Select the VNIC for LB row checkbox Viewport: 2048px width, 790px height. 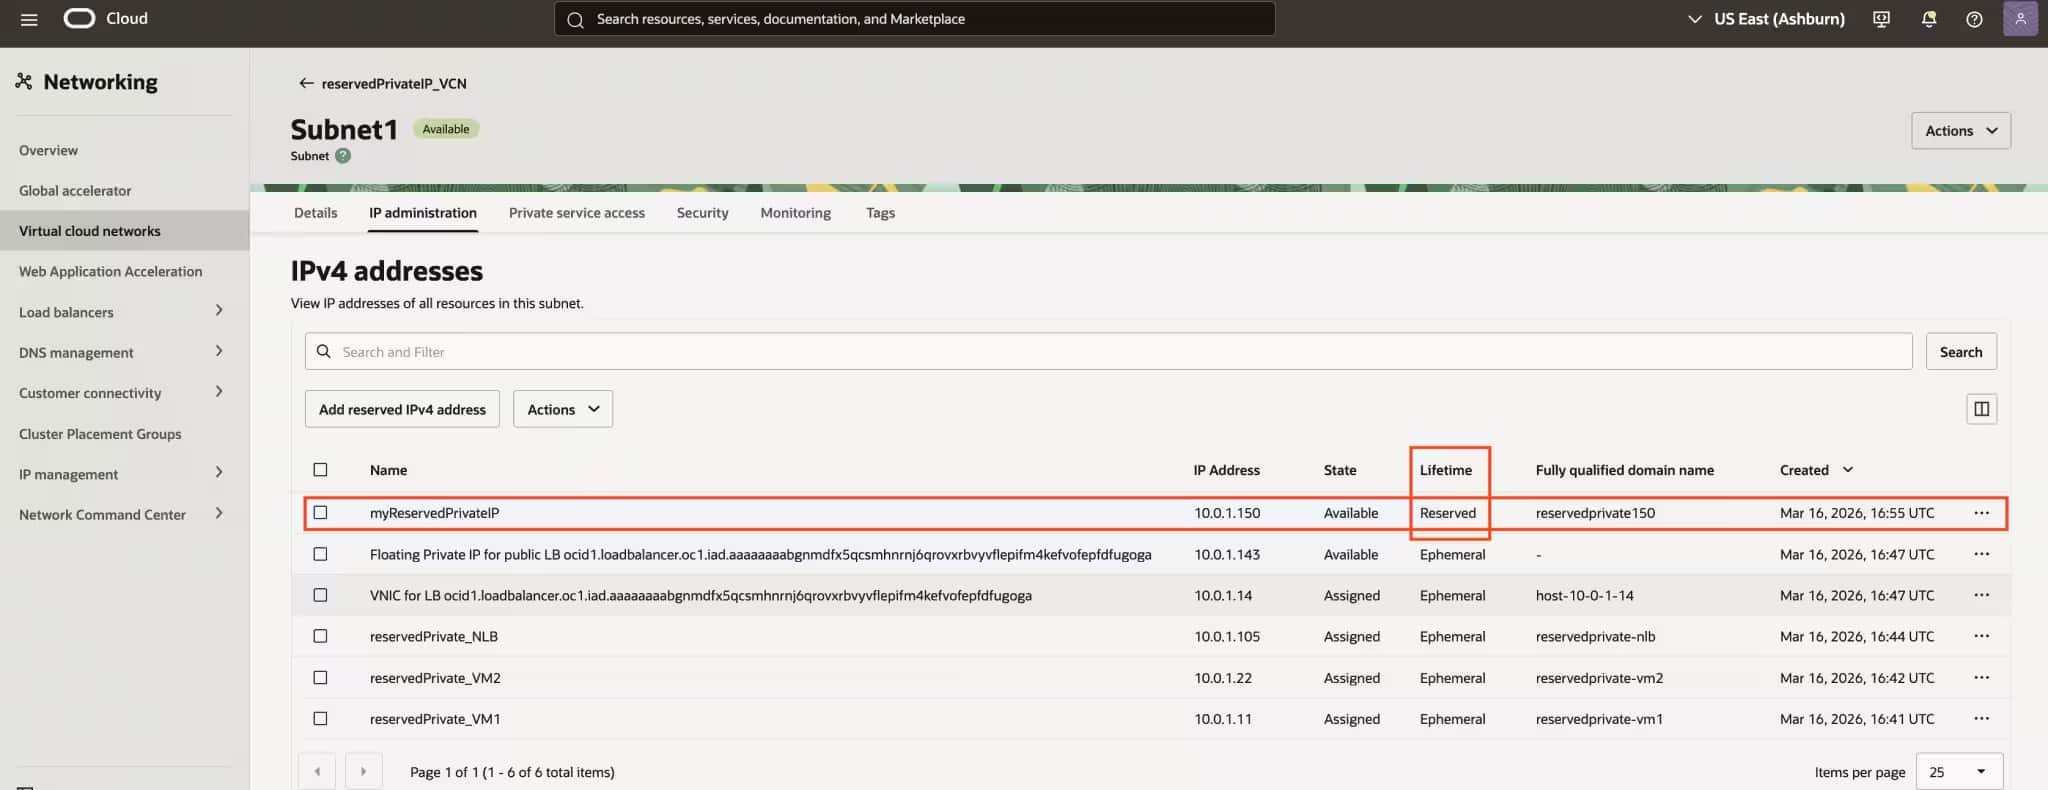(x=320, y=595)
